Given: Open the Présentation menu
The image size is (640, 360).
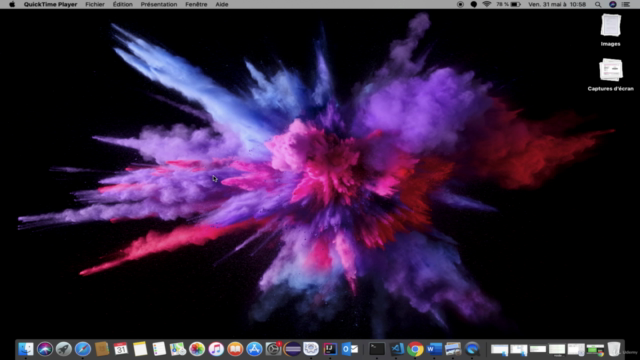Looking at the screenshot, I should click(x=159, y=4).
